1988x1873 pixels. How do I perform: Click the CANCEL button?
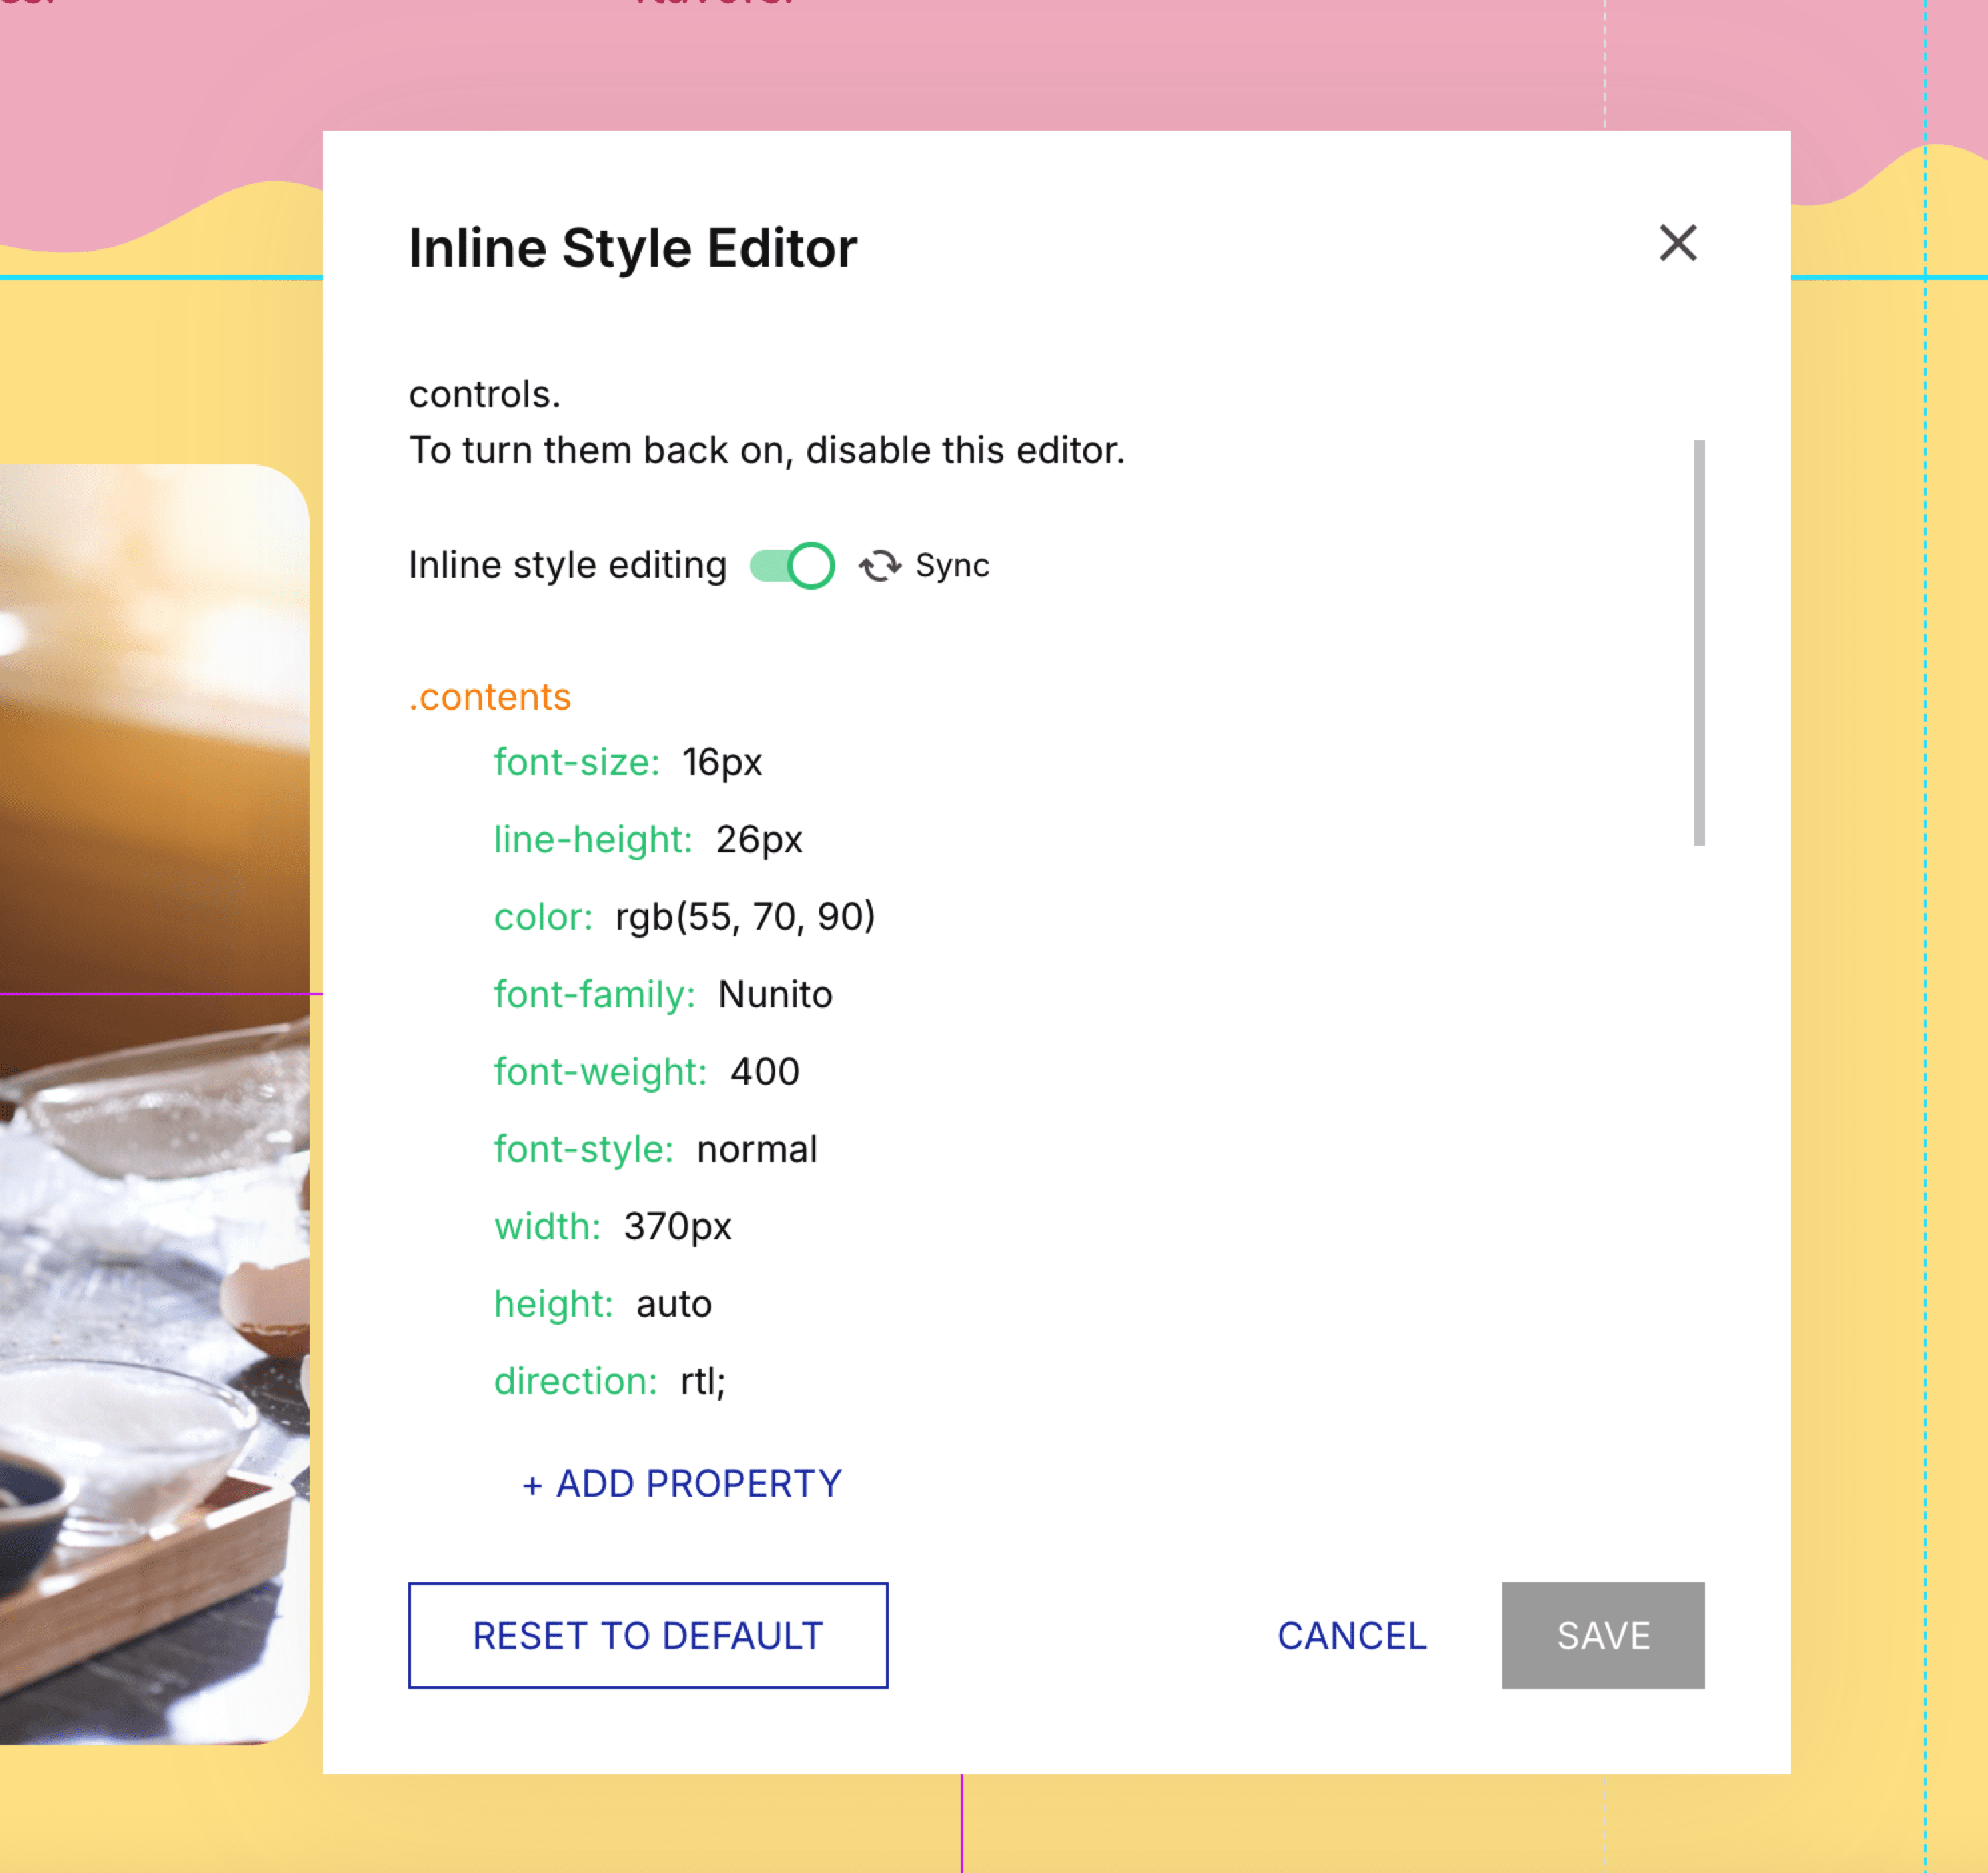pyautogui.click(x=1351, y=1635)
